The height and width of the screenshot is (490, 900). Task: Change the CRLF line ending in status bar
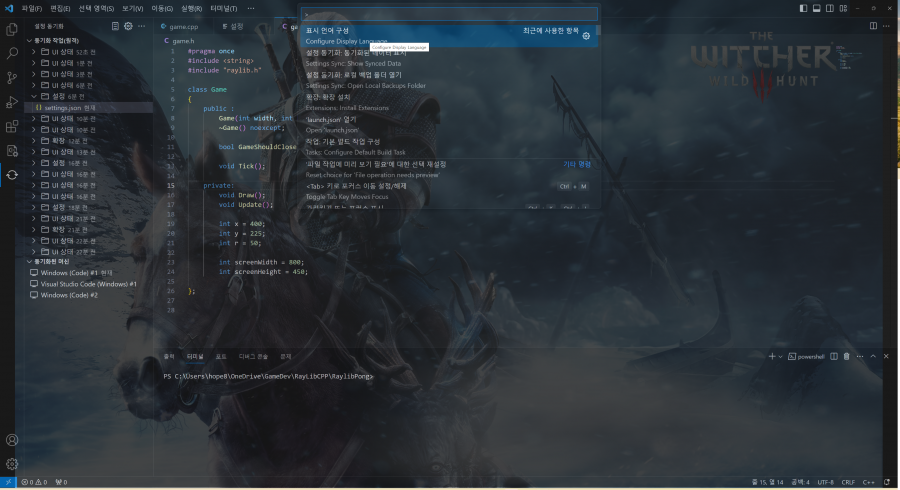848,482
